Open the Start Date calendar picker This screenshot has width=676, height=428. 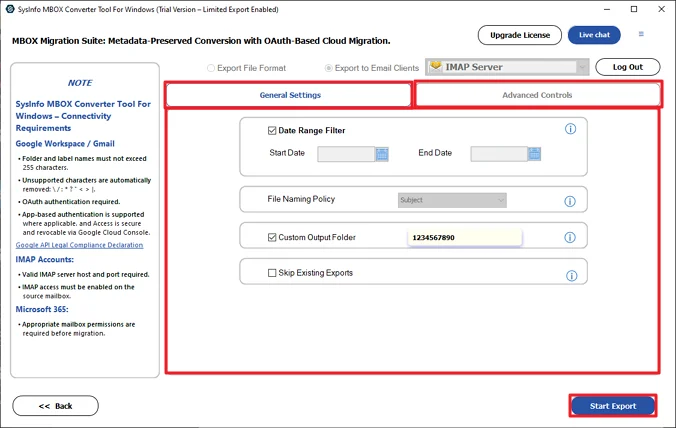pyautogui.click(x=382, y=154)
